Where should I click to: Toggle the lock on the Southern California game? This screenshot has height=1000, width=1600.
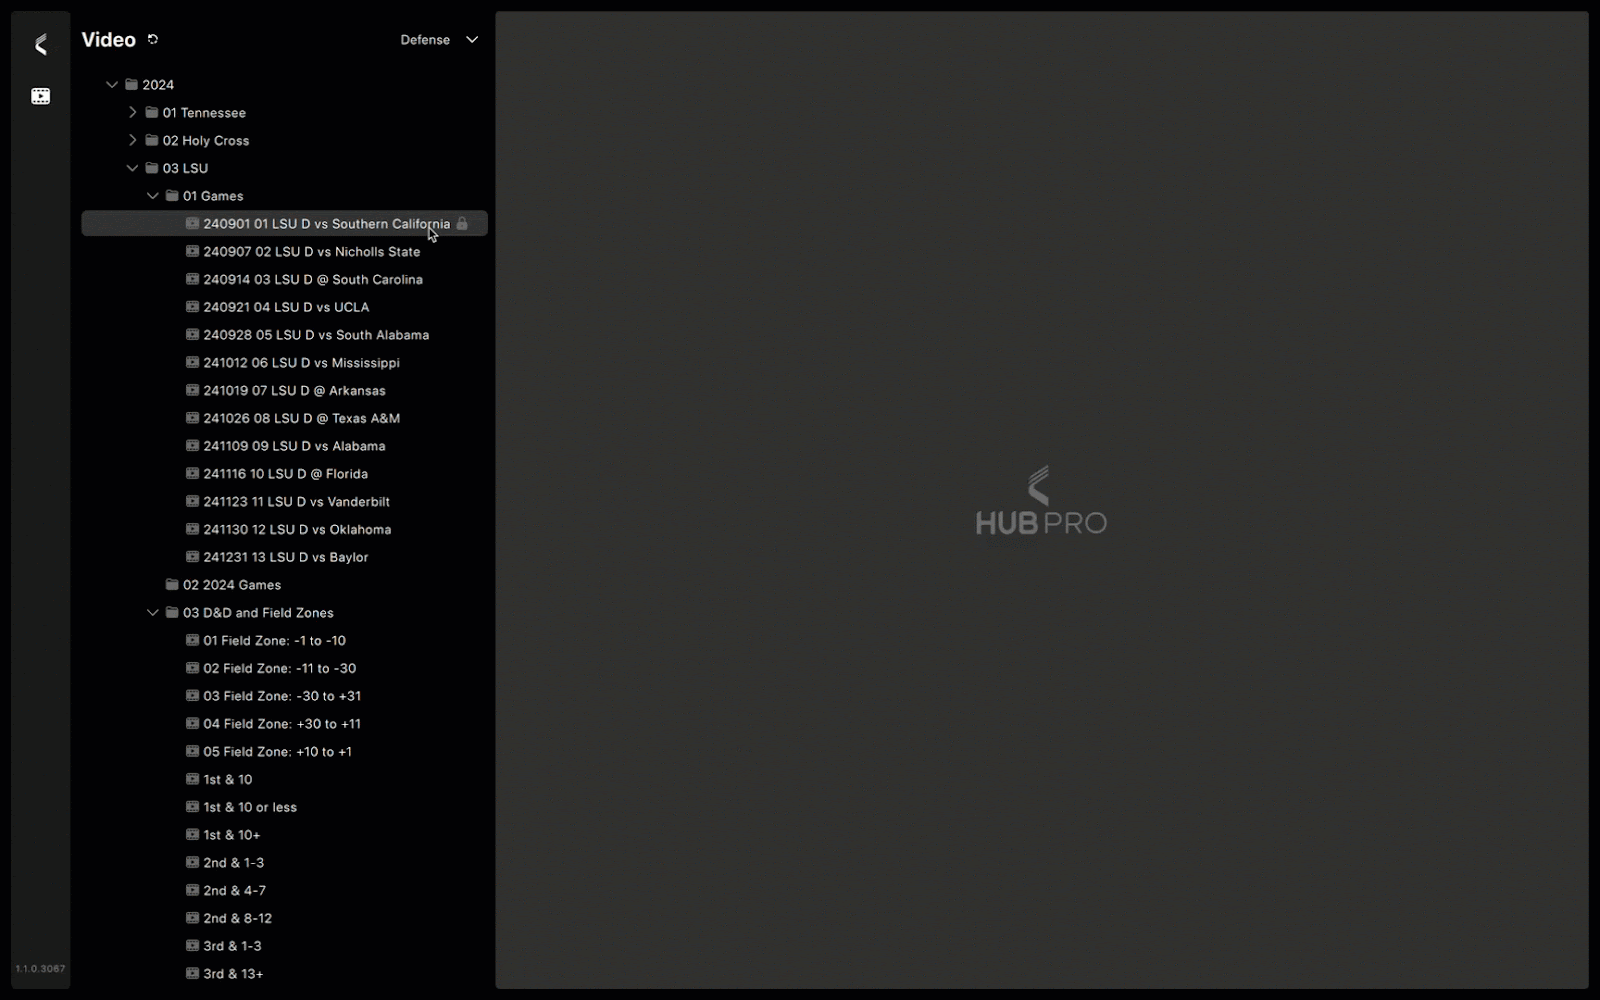click(462, 223)
